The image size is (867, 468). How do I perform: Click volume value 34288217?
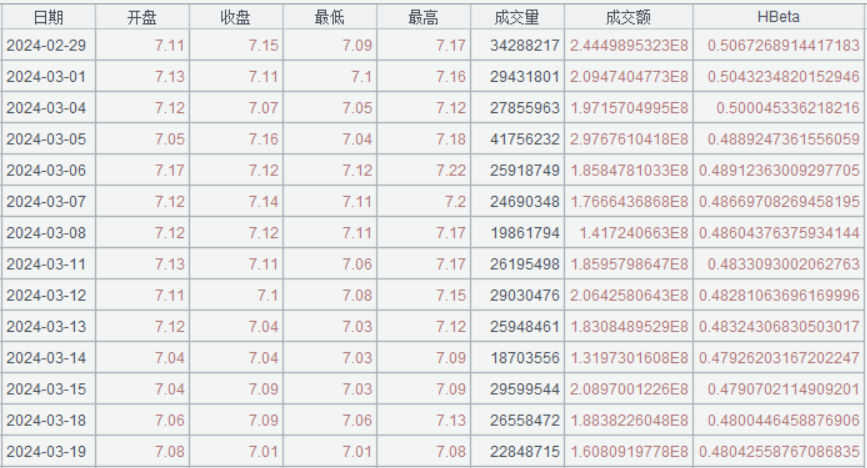click(x=525, y=45)
